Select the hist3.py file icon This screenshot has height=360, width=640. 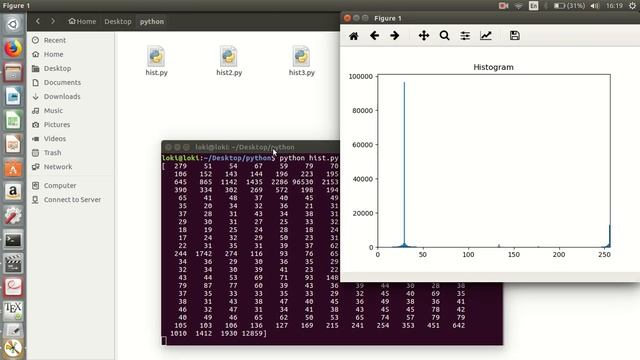(301, 57)
